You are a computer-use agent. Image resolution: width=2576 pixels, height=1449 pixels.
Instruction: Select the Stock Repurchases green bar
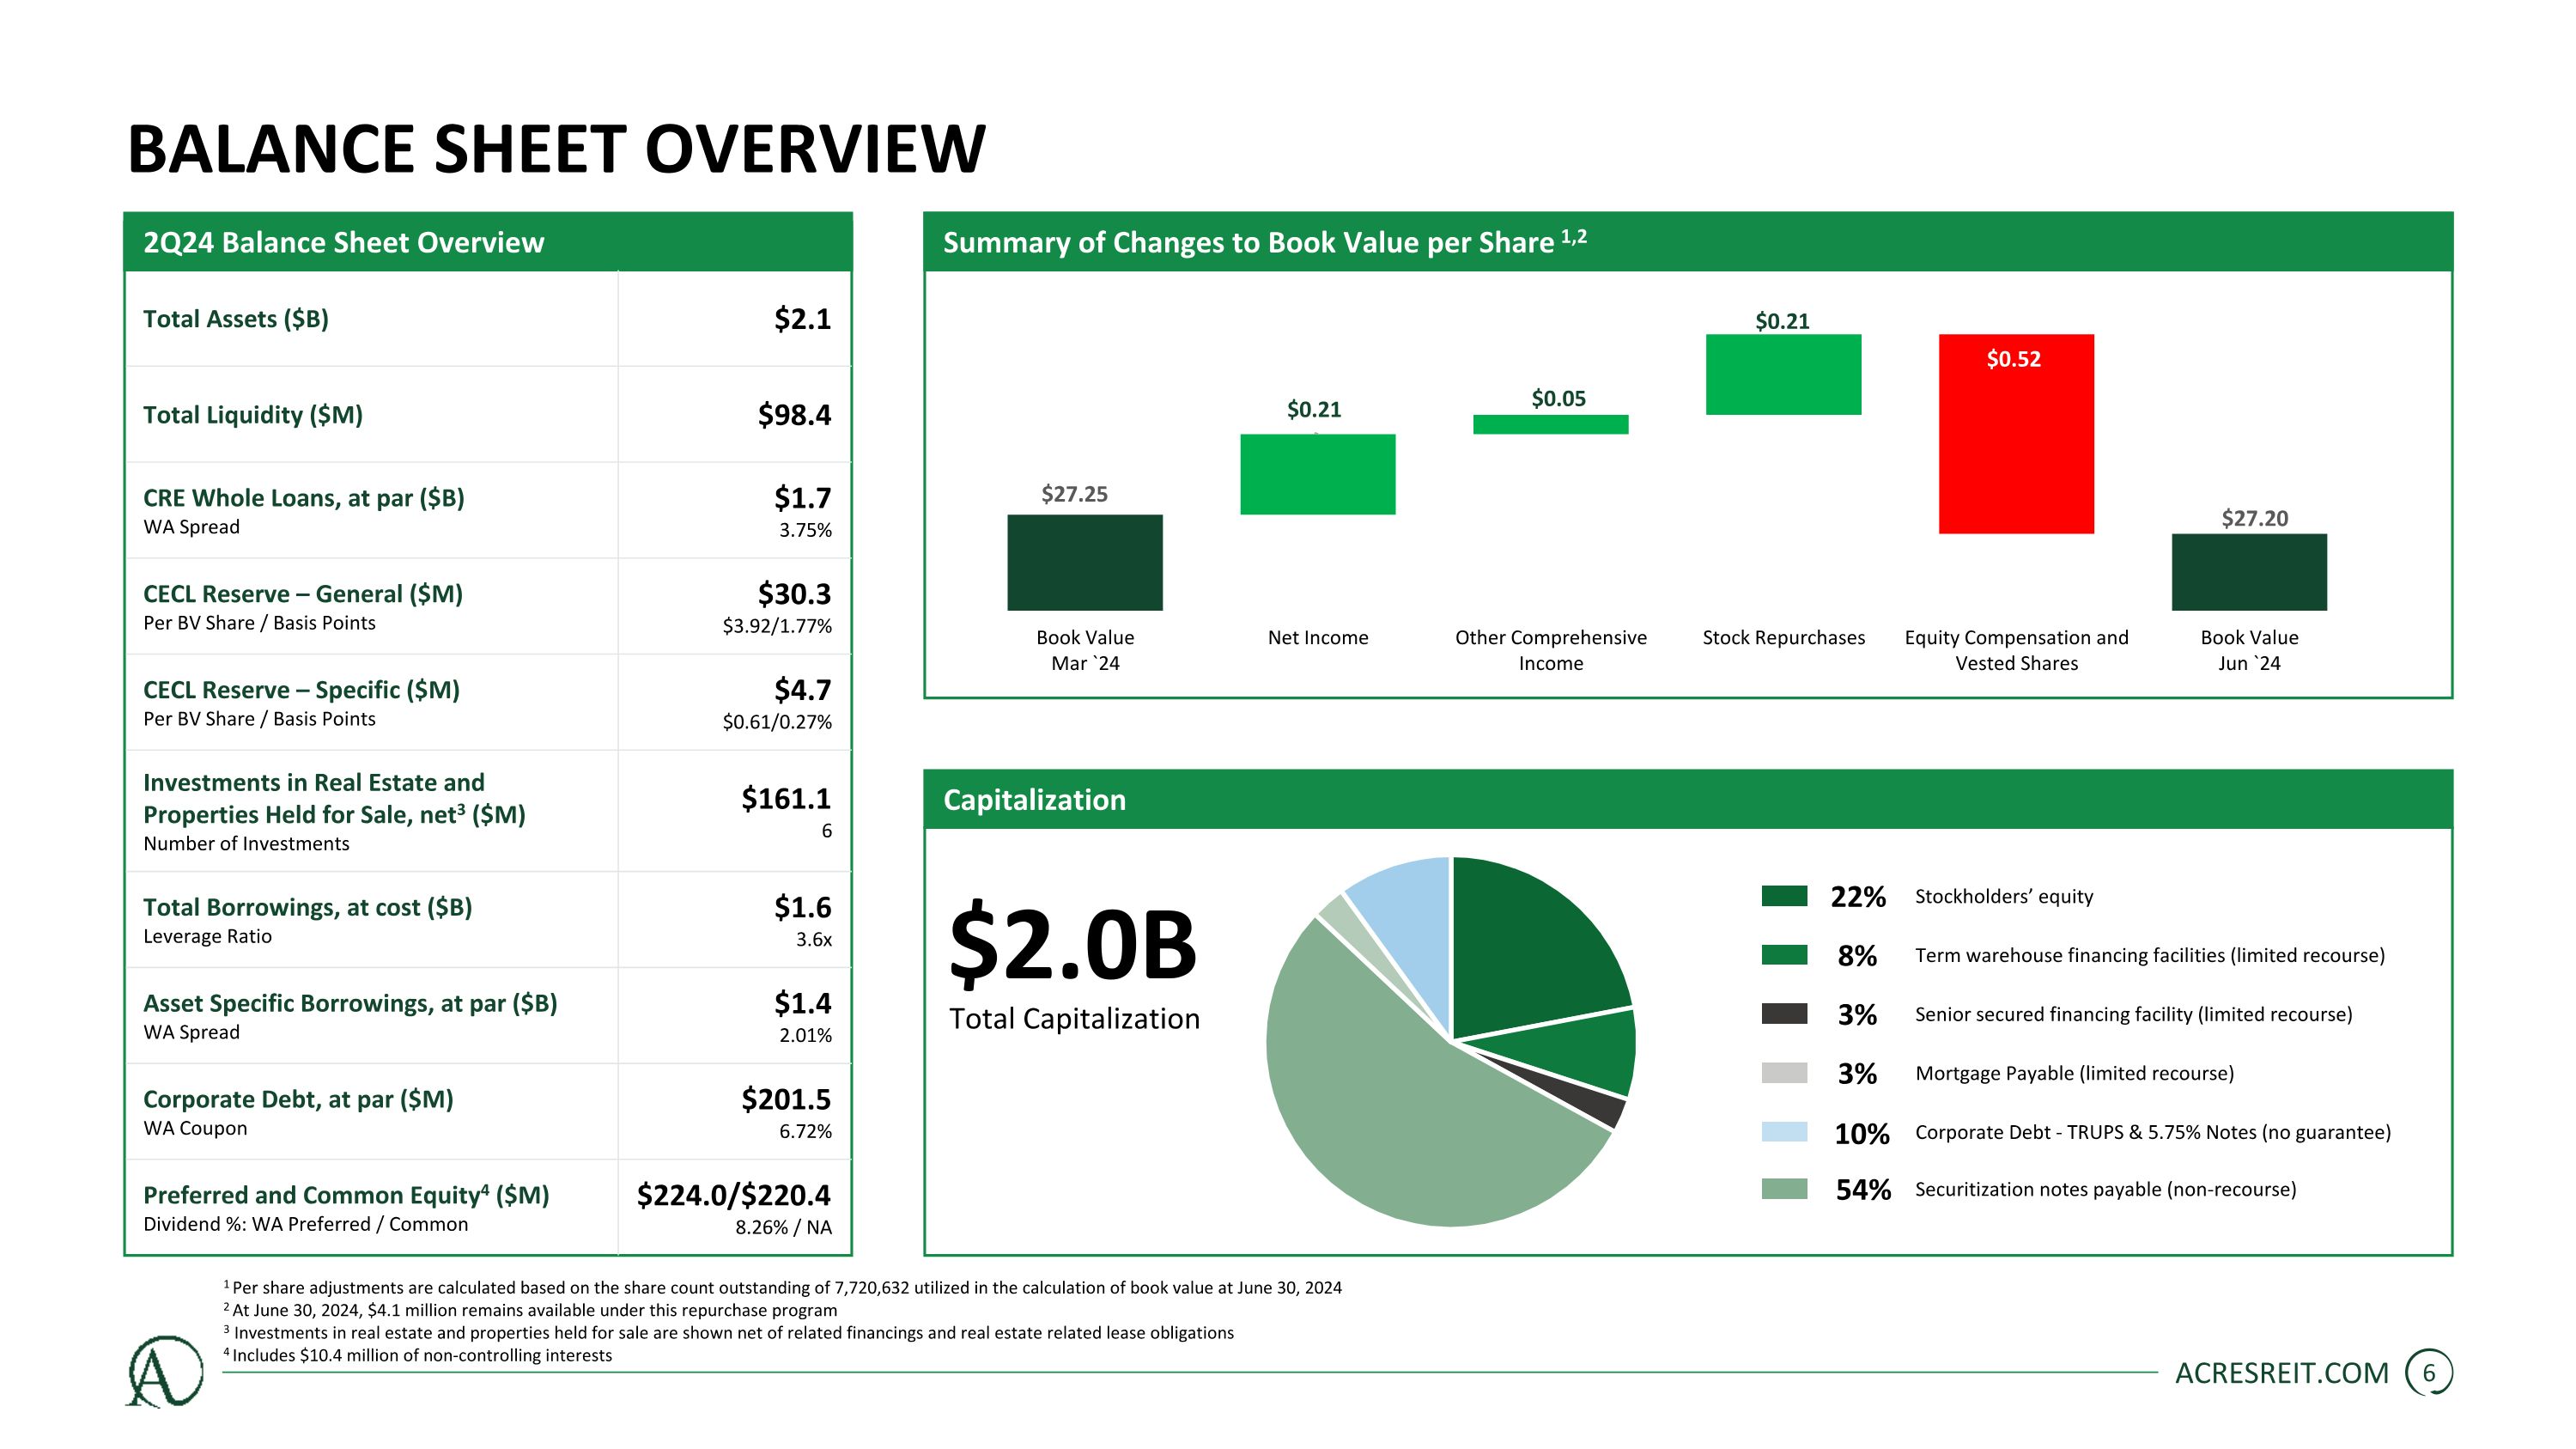[x=1783, y=374]
